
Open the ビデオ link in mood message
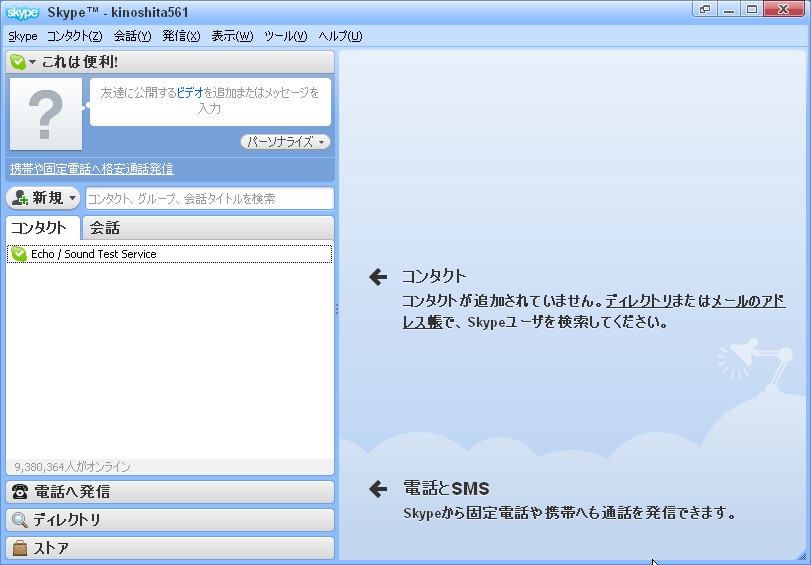point(190,93)
